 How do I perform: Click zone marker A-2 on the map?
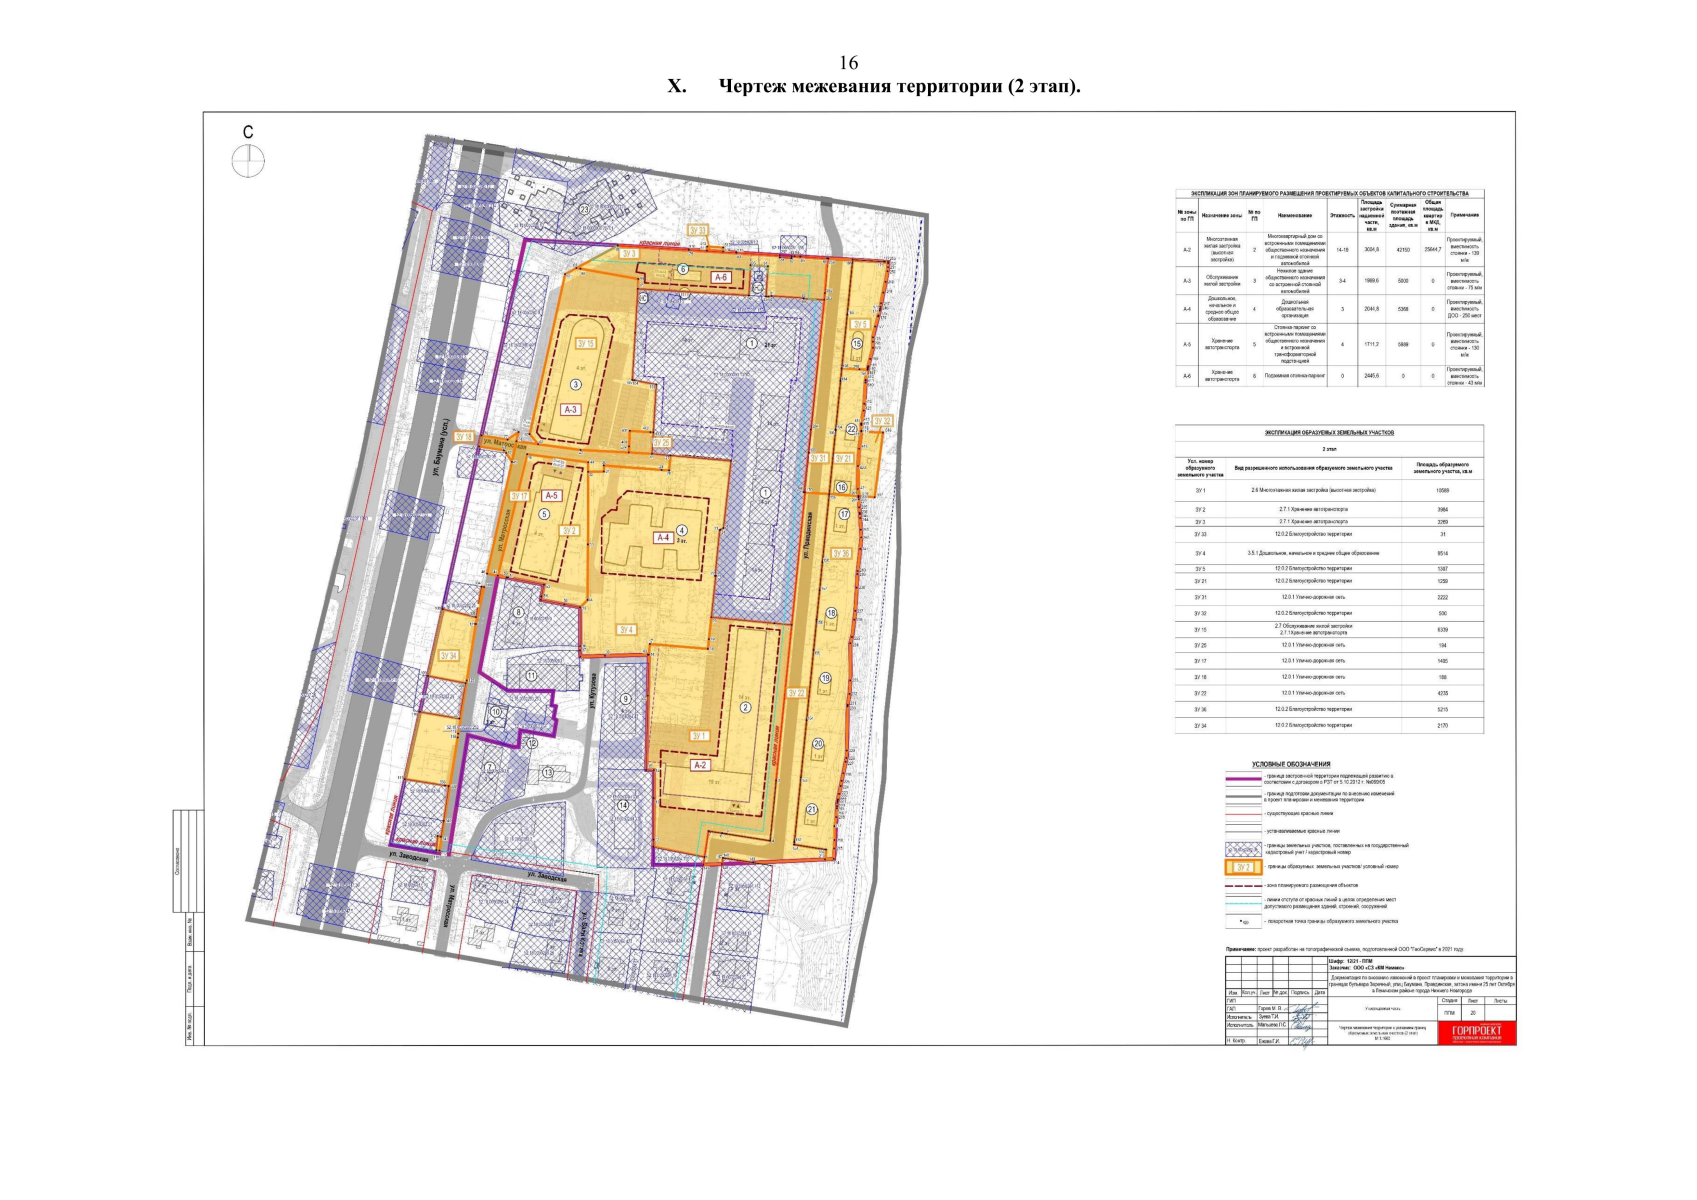coord(700,765)
